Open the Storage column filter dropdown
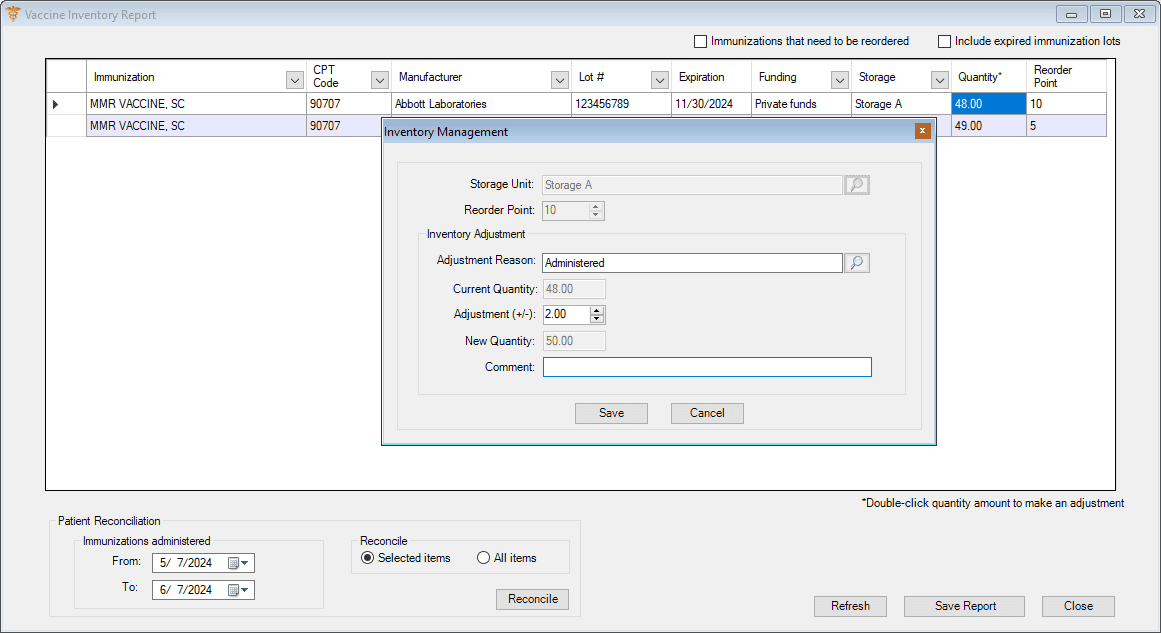The image size is (1161, 633). (x=939, y=80)
